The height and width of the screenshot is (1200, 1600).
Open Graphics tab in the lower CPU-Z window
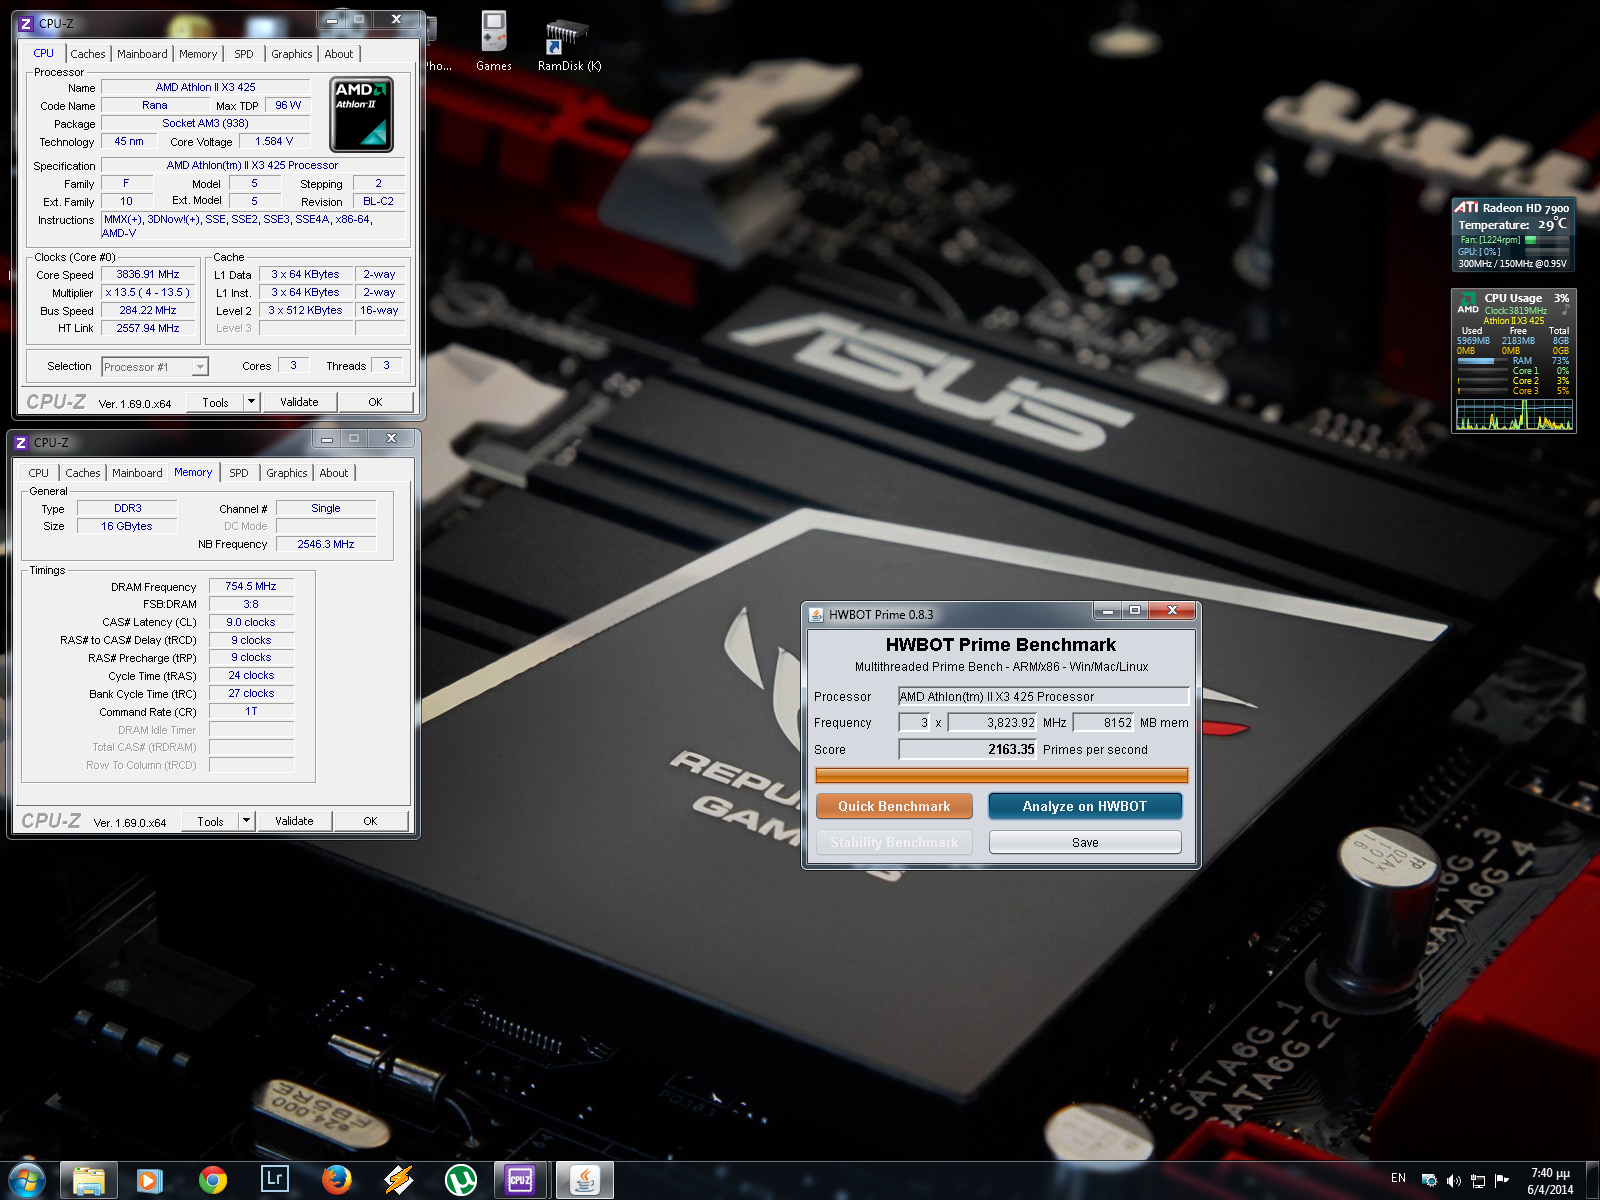pos(287,473)
